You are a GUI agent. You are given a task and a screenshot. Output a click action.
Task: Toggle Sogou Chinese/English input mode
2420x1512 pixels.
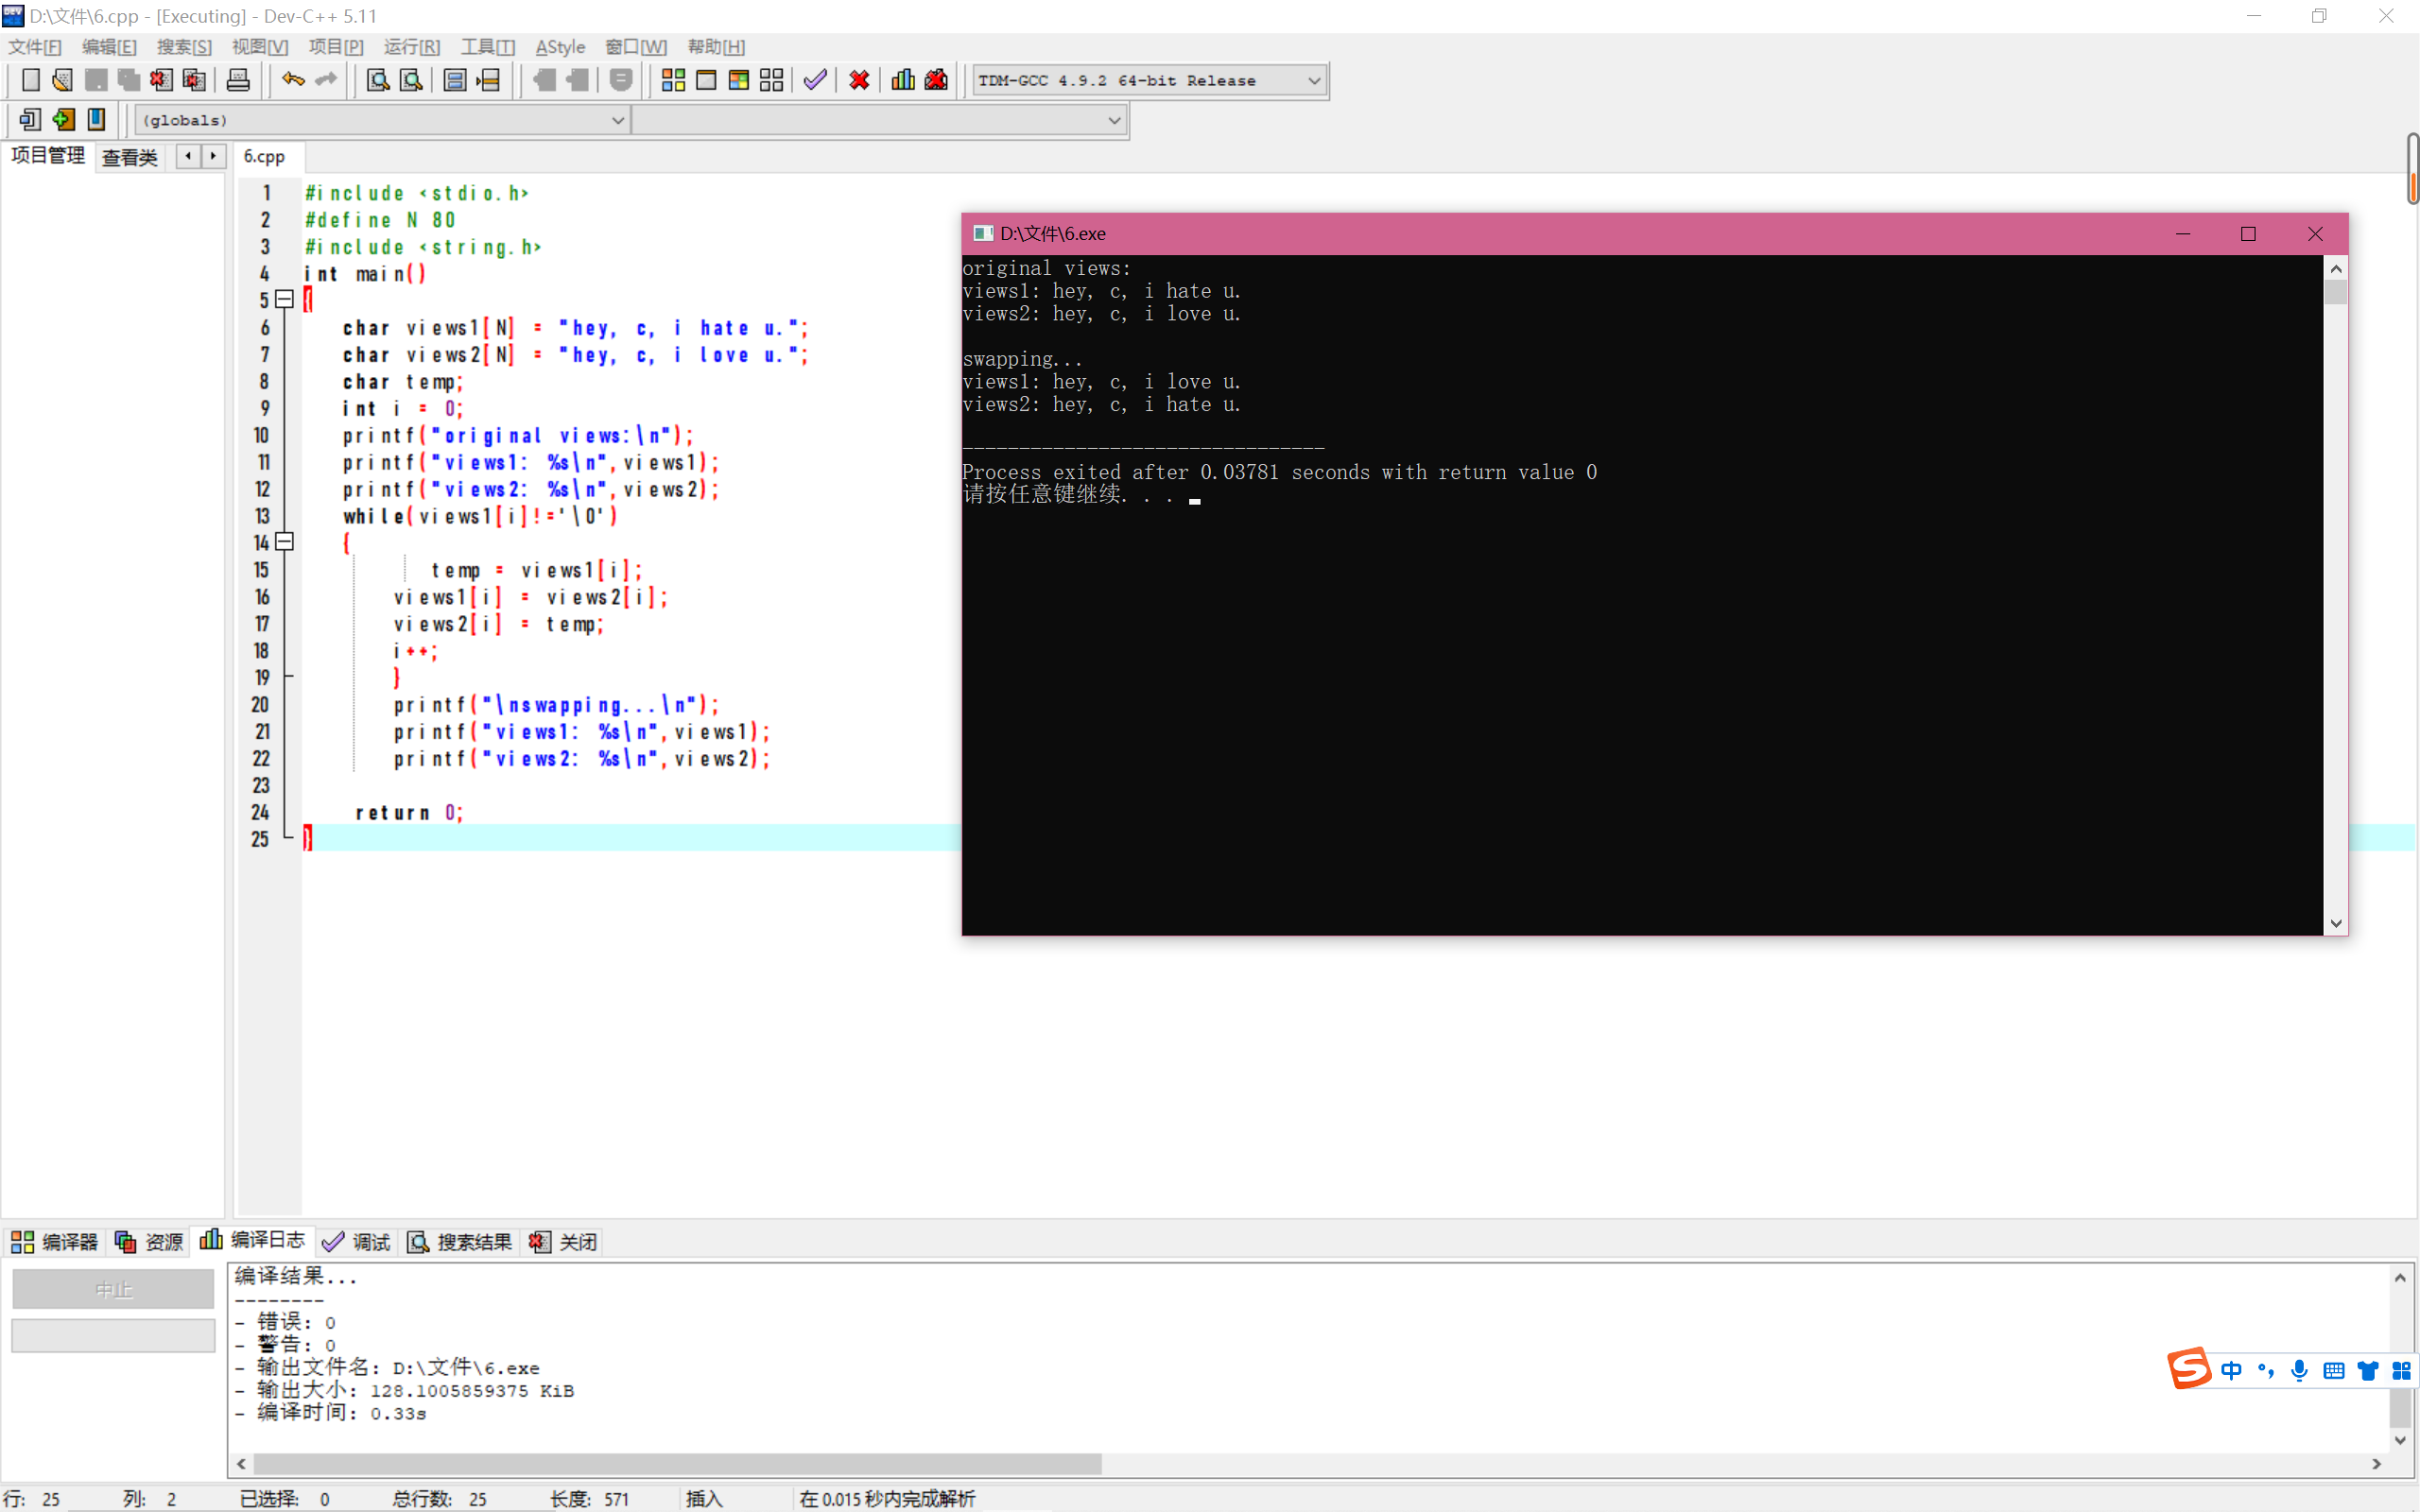(2232, 1370)
